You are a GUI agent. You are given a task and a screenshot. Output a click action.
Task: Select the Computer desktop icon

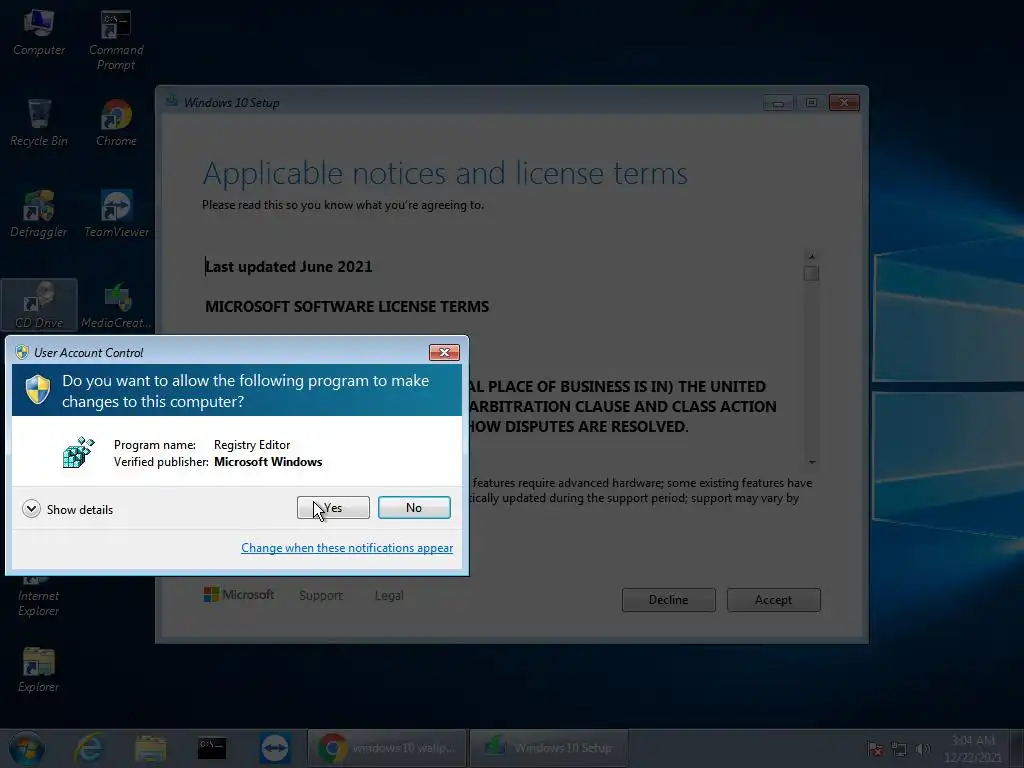tap(39, 33)
